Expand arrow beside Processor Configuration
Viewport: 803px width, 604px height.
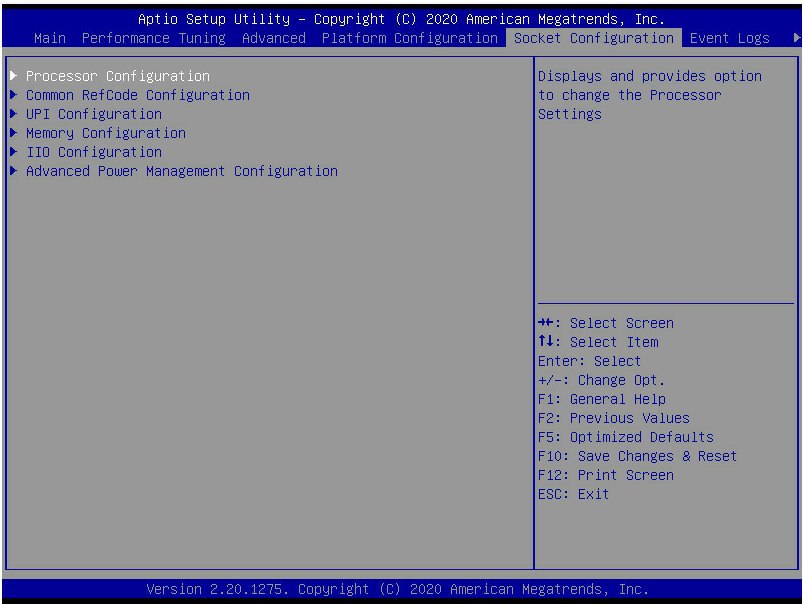[14, 76]
